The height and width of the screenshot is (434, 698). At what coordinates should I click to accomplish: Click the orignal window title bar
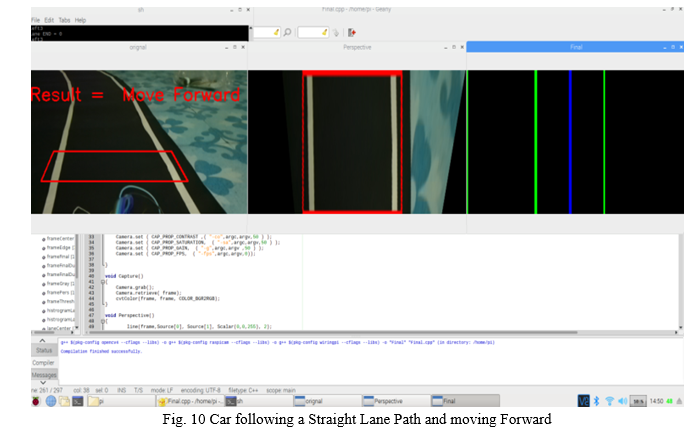point(138,47)
